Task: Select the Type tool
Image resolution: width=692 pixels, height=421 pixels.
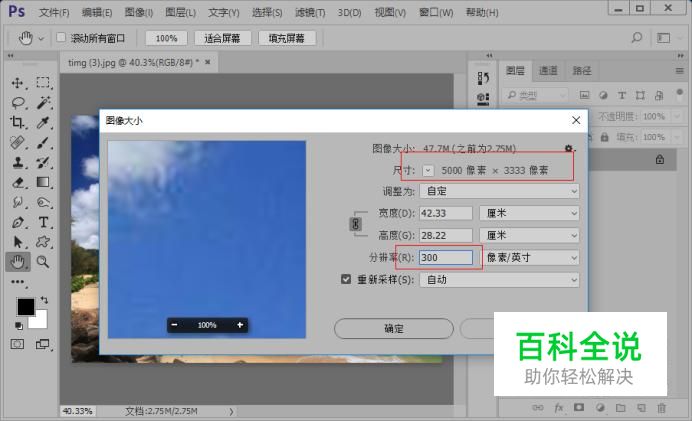Action: pyautogui.click(x=43, y=222)
